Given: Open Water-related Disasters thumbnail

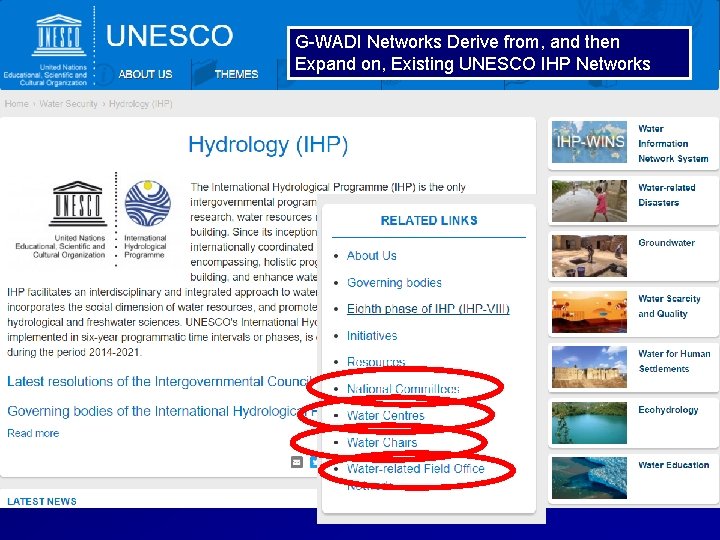Looking at the screenshot, I should (589, 201).
